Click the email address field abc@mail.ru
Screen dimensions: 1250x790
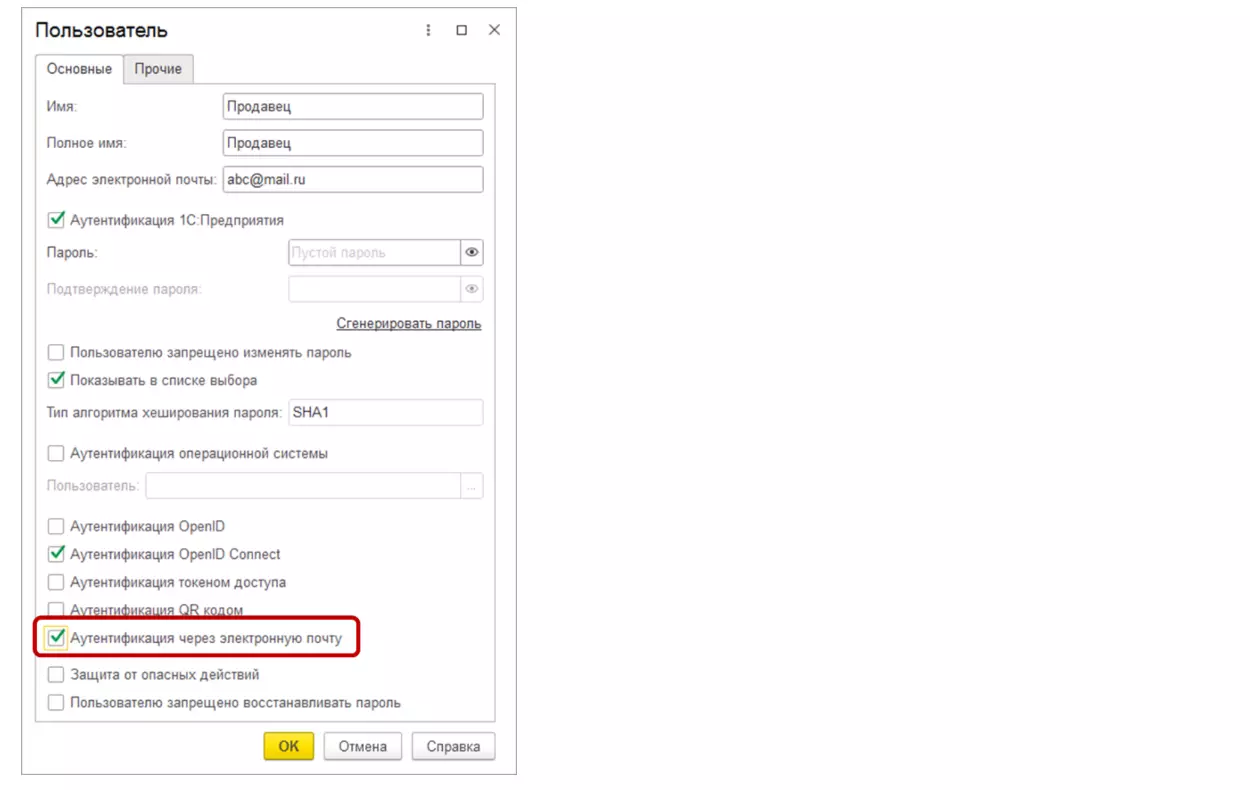[353, 180]
